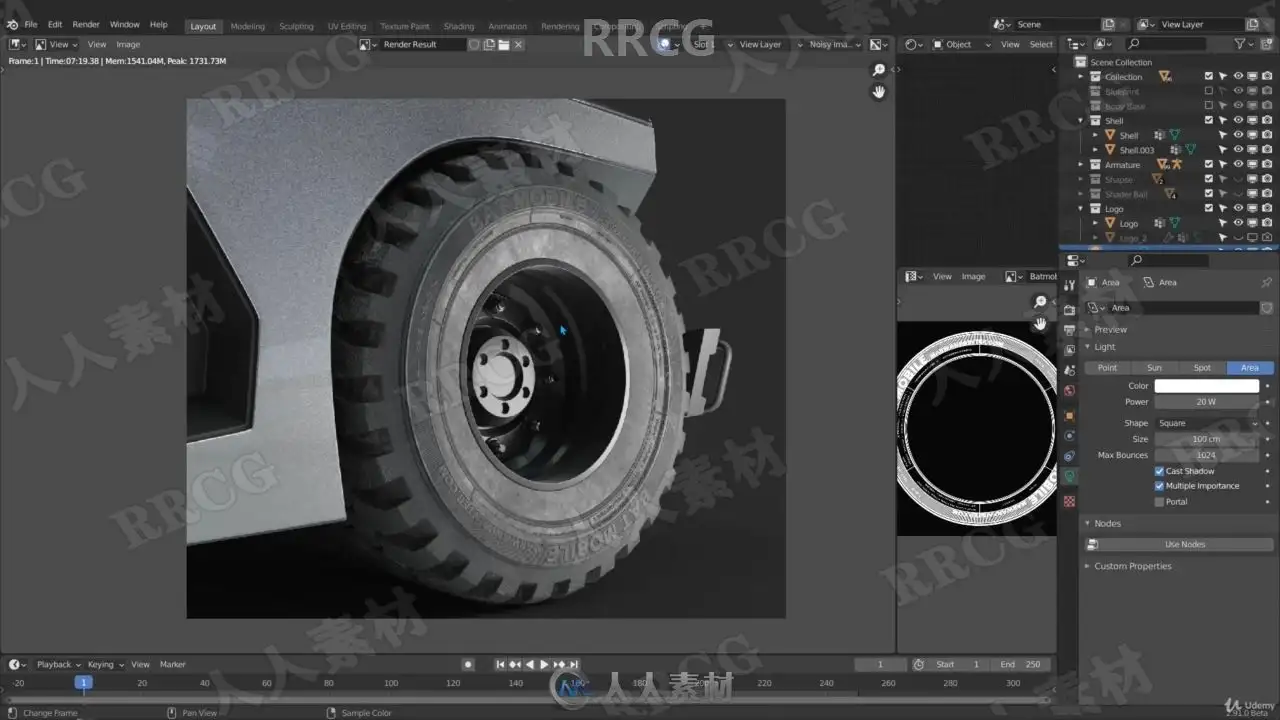Open the Tool properties tab icon

pyautogui.click(x=1069, y=286)
